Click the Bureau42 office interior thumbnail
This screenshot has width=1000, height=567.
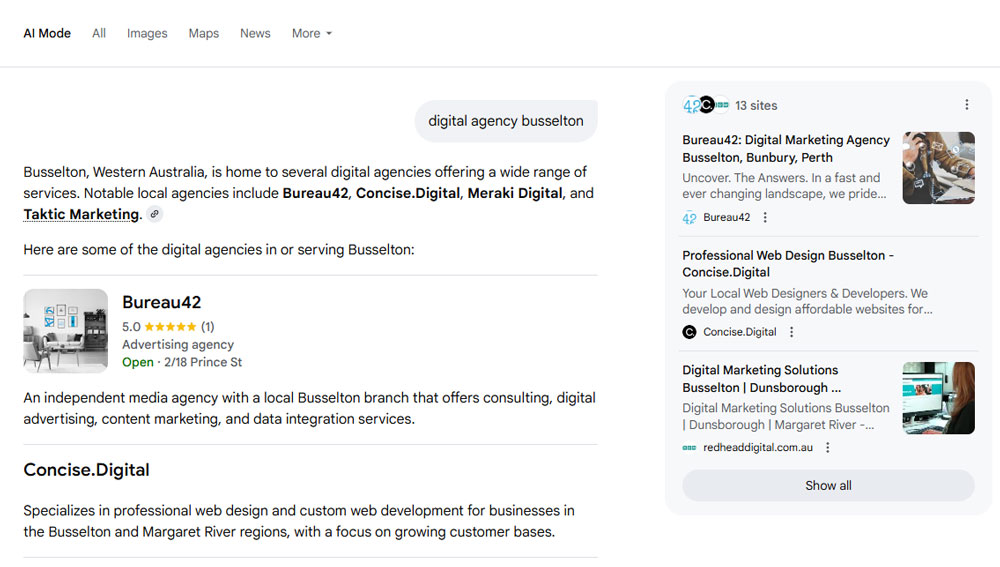[66, 331]
